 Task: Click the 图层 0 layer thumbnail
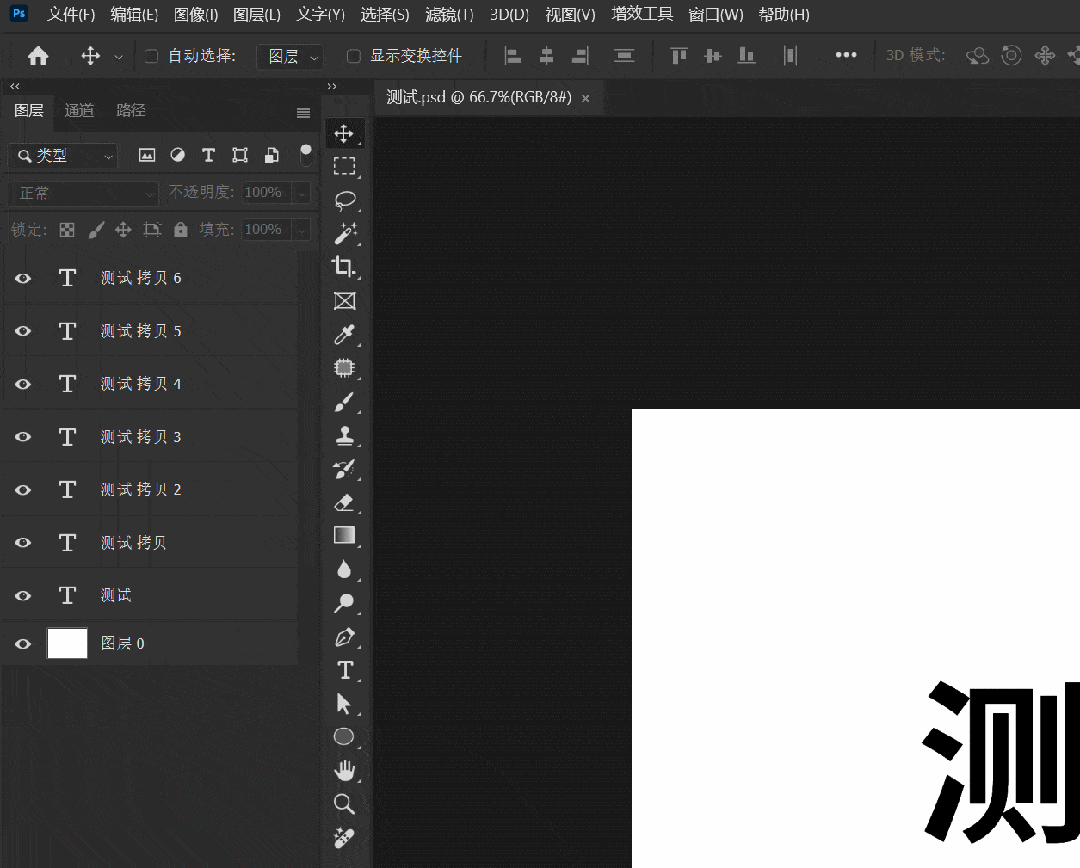click(67, 643)
